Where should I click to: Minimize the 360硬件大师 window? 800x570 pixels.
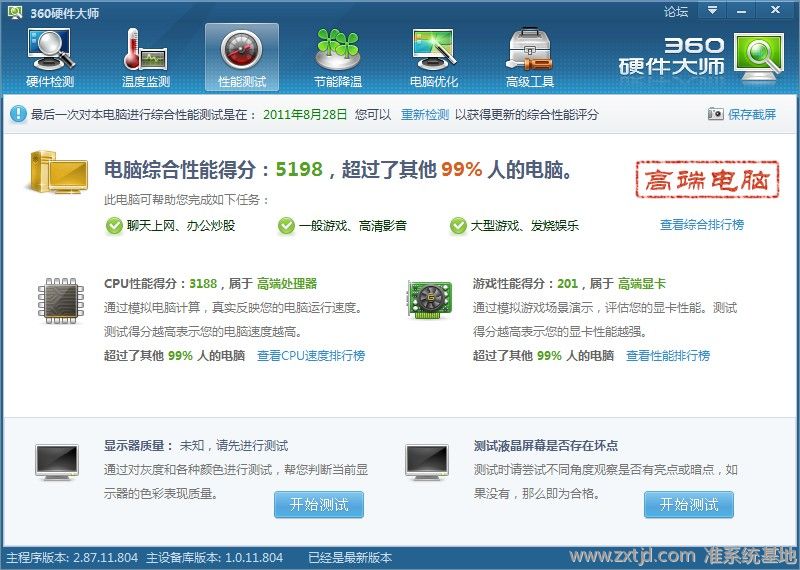click(742, 10)
